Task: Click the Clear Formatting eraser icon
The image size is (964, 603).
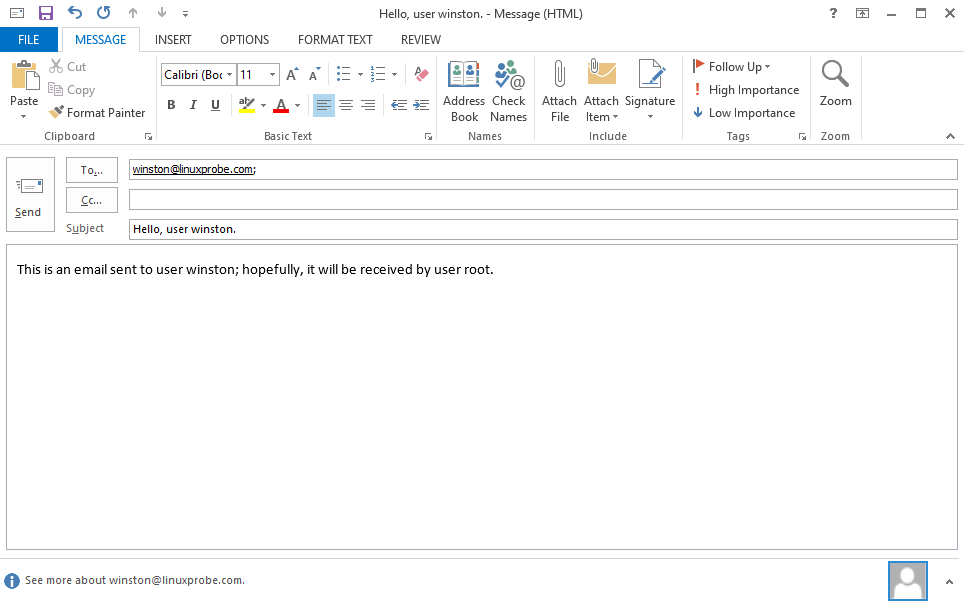Action: tap(421, 74)
